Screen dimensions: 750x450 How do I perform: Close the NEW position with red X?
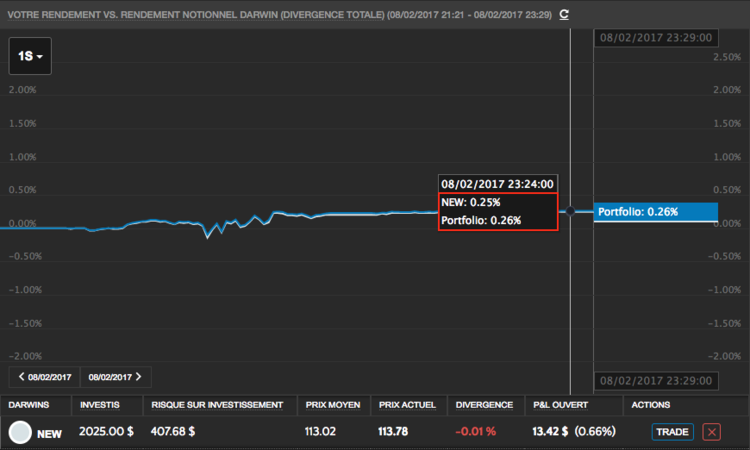coord(712,432)
